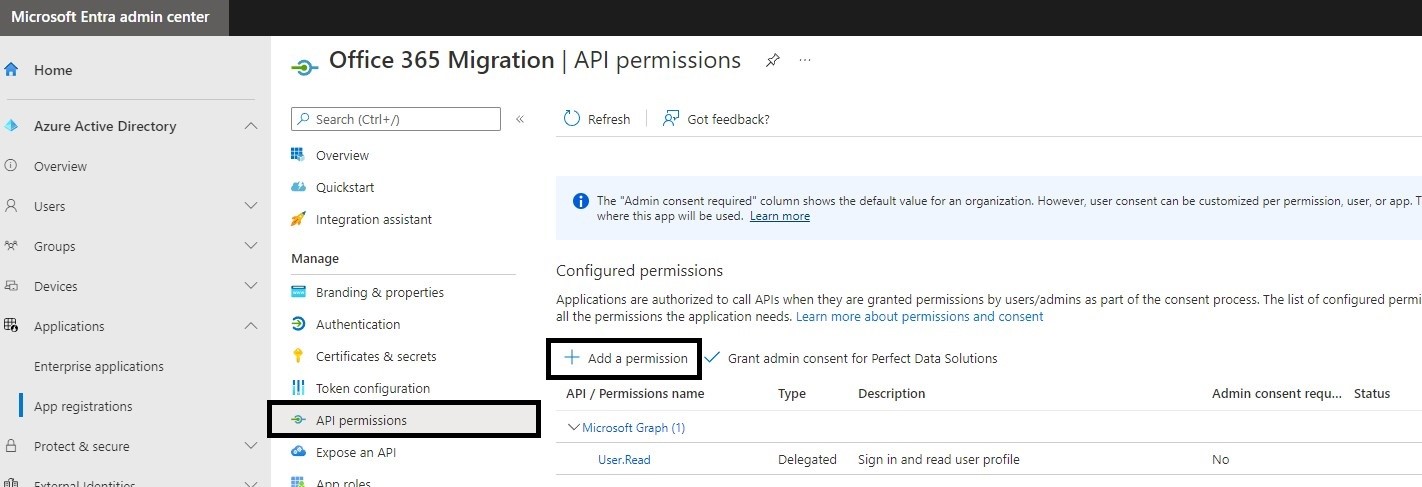Click the search magnifier icon
This screenshot has width=1422, height=487.
pos(303,119)
